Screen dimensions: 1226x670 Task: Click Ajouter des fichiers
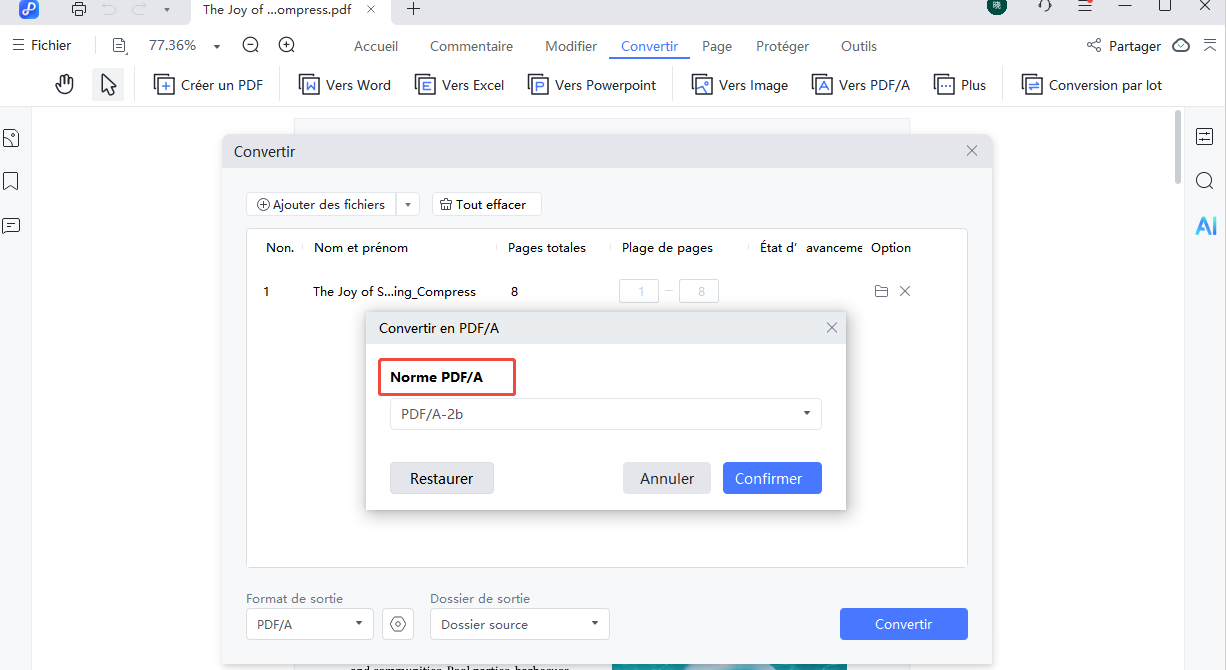click(x=322, y=204)
